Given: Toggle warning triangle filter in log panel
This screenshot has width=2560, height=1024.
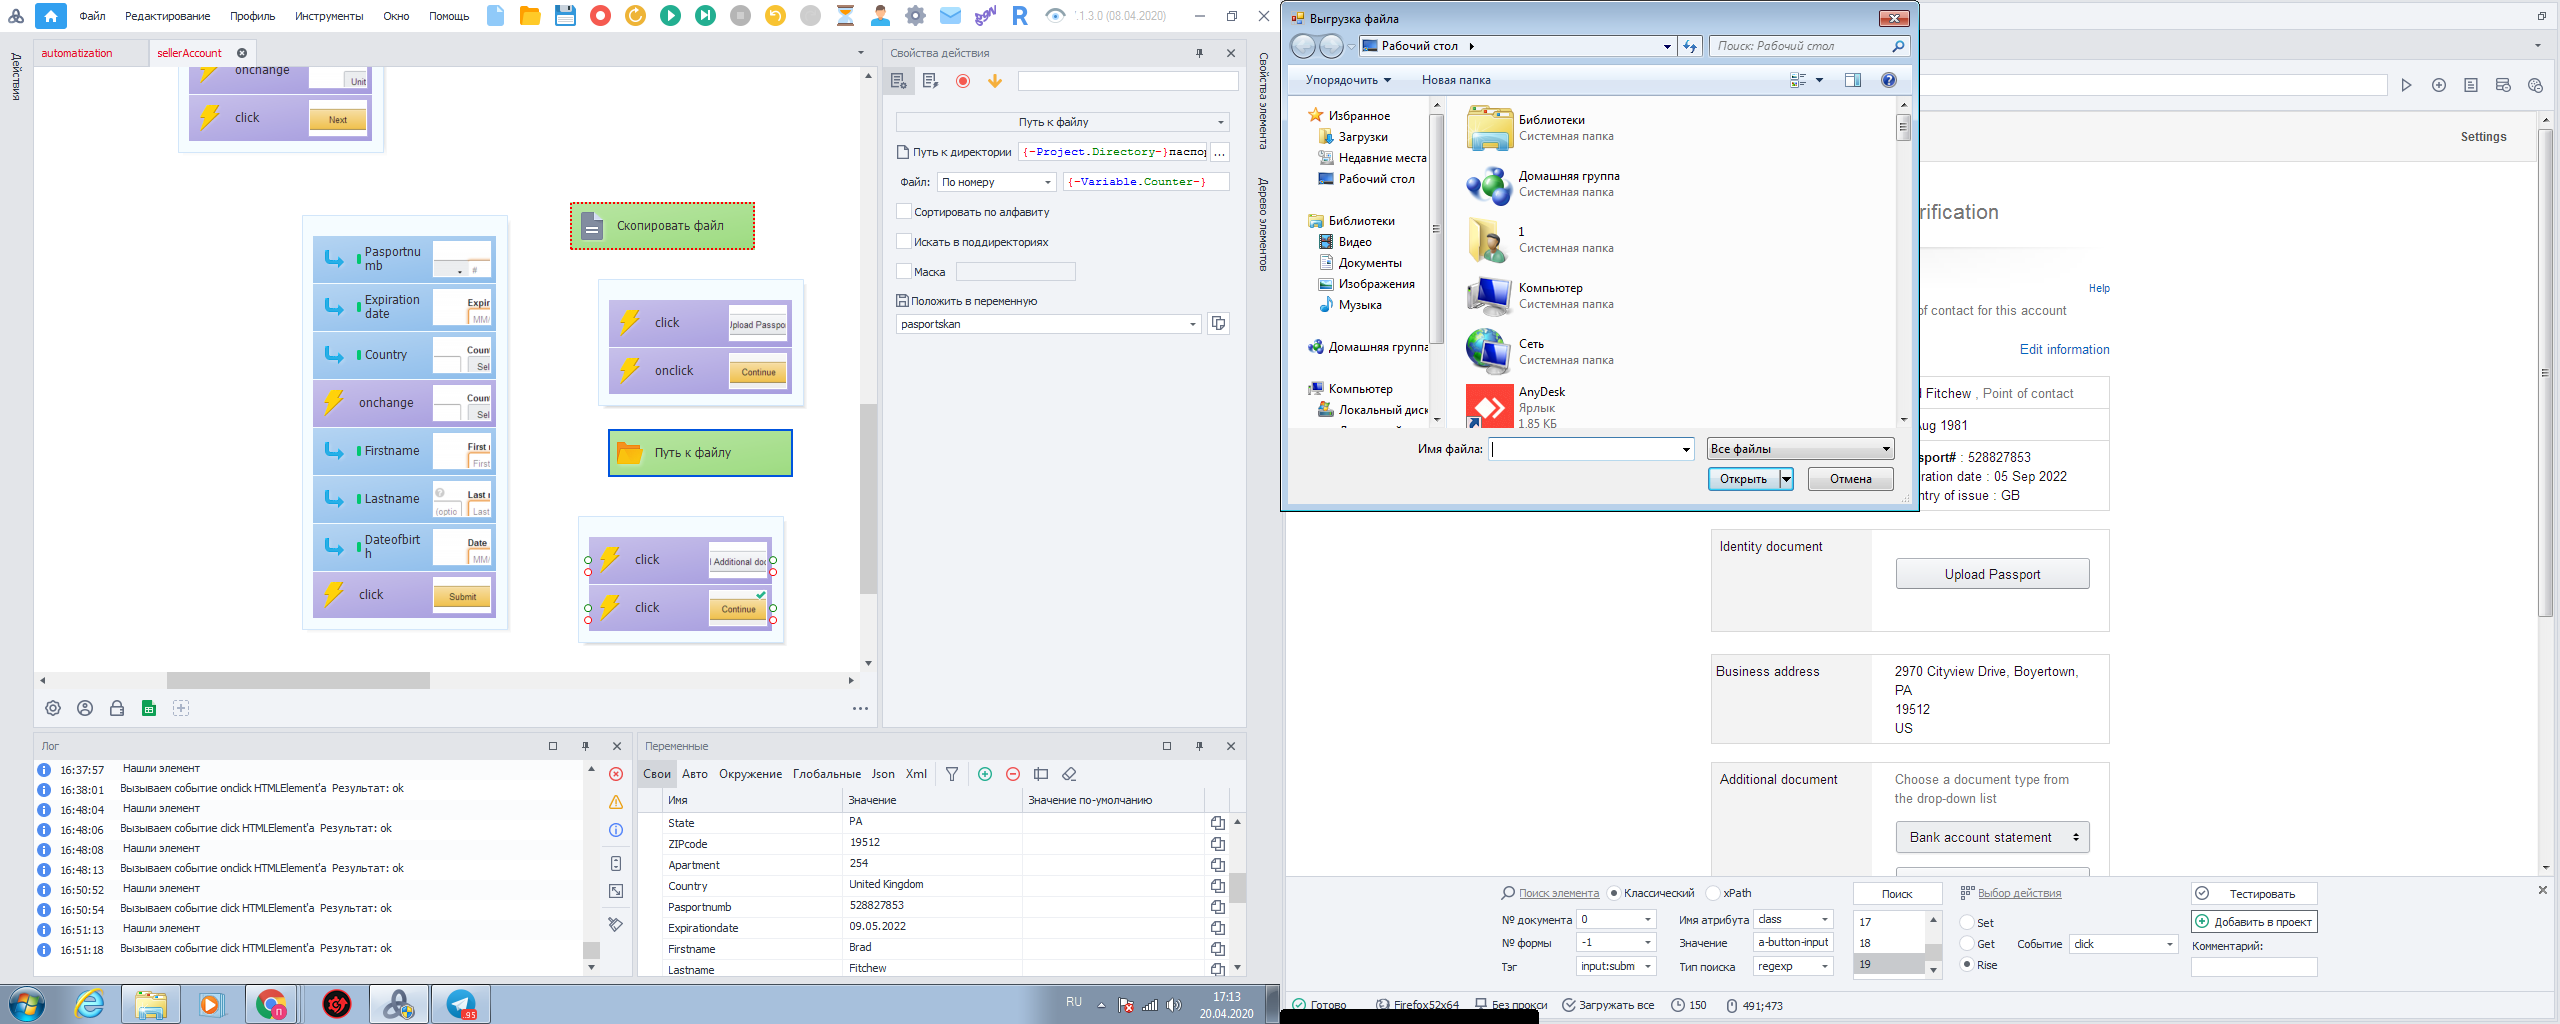Looking at the screenshot, I should 616,802.
